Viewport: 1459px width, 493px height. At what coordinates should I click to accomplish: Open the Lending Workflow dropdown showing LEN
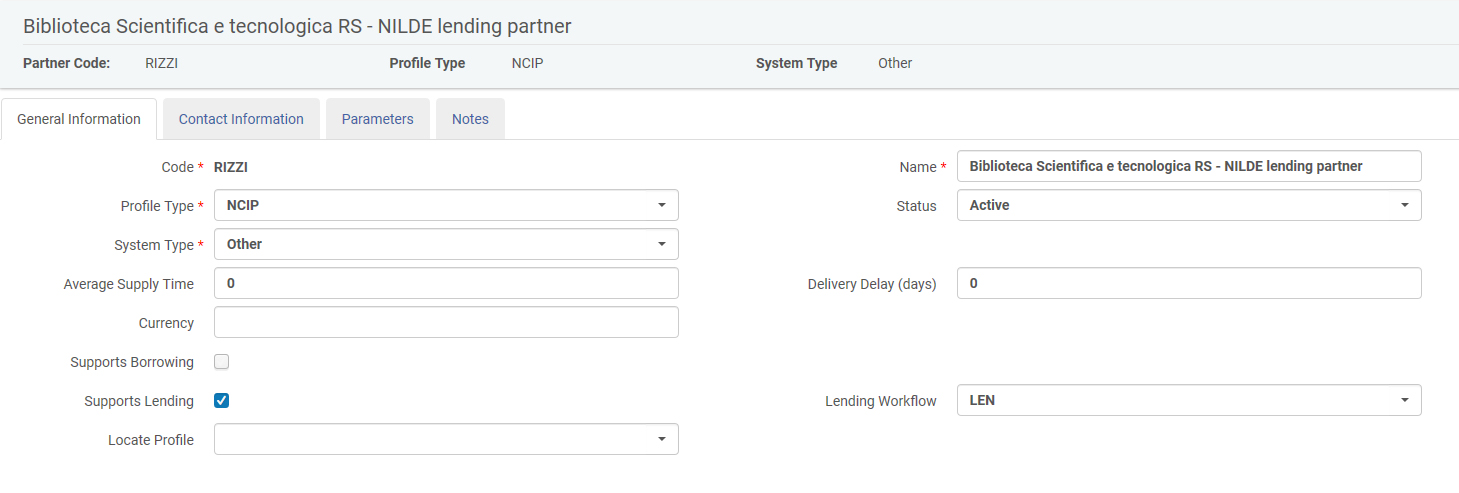1189,401
